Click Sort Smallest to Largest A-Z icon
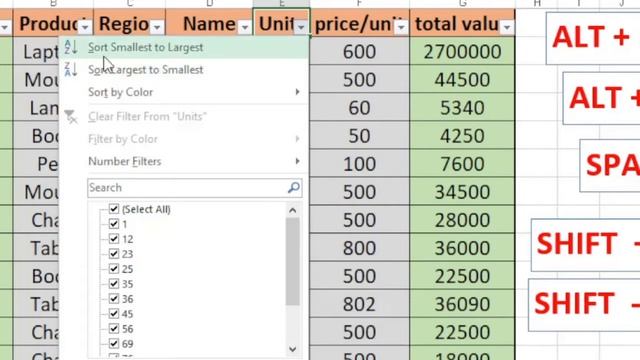 click(71, 47)
